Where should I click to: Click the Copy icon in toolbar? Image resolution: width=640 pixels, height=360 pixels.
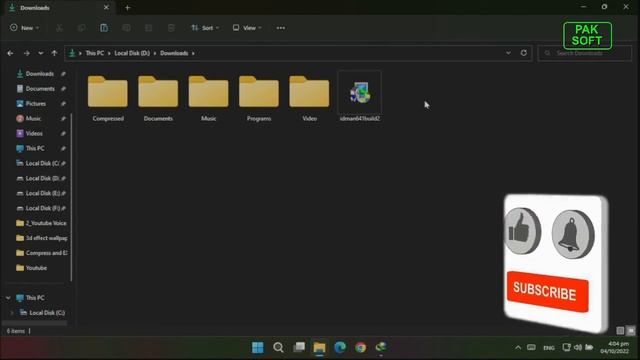82,28
